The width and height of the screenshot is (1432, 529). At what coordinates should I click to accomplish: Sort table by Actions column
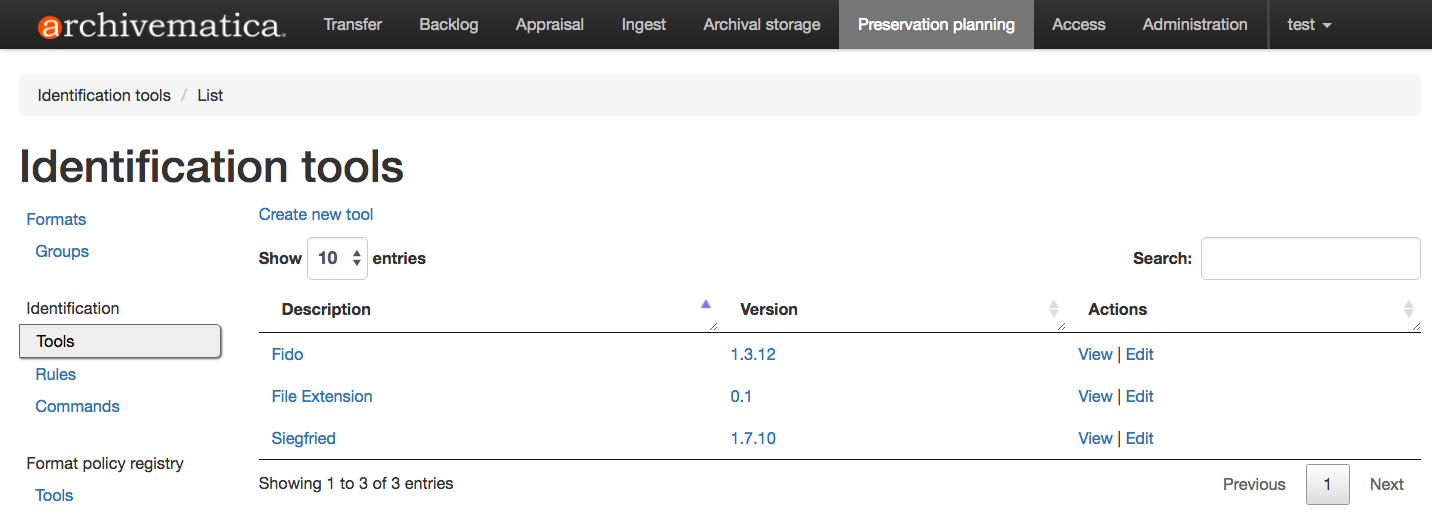click(1117, 310)
